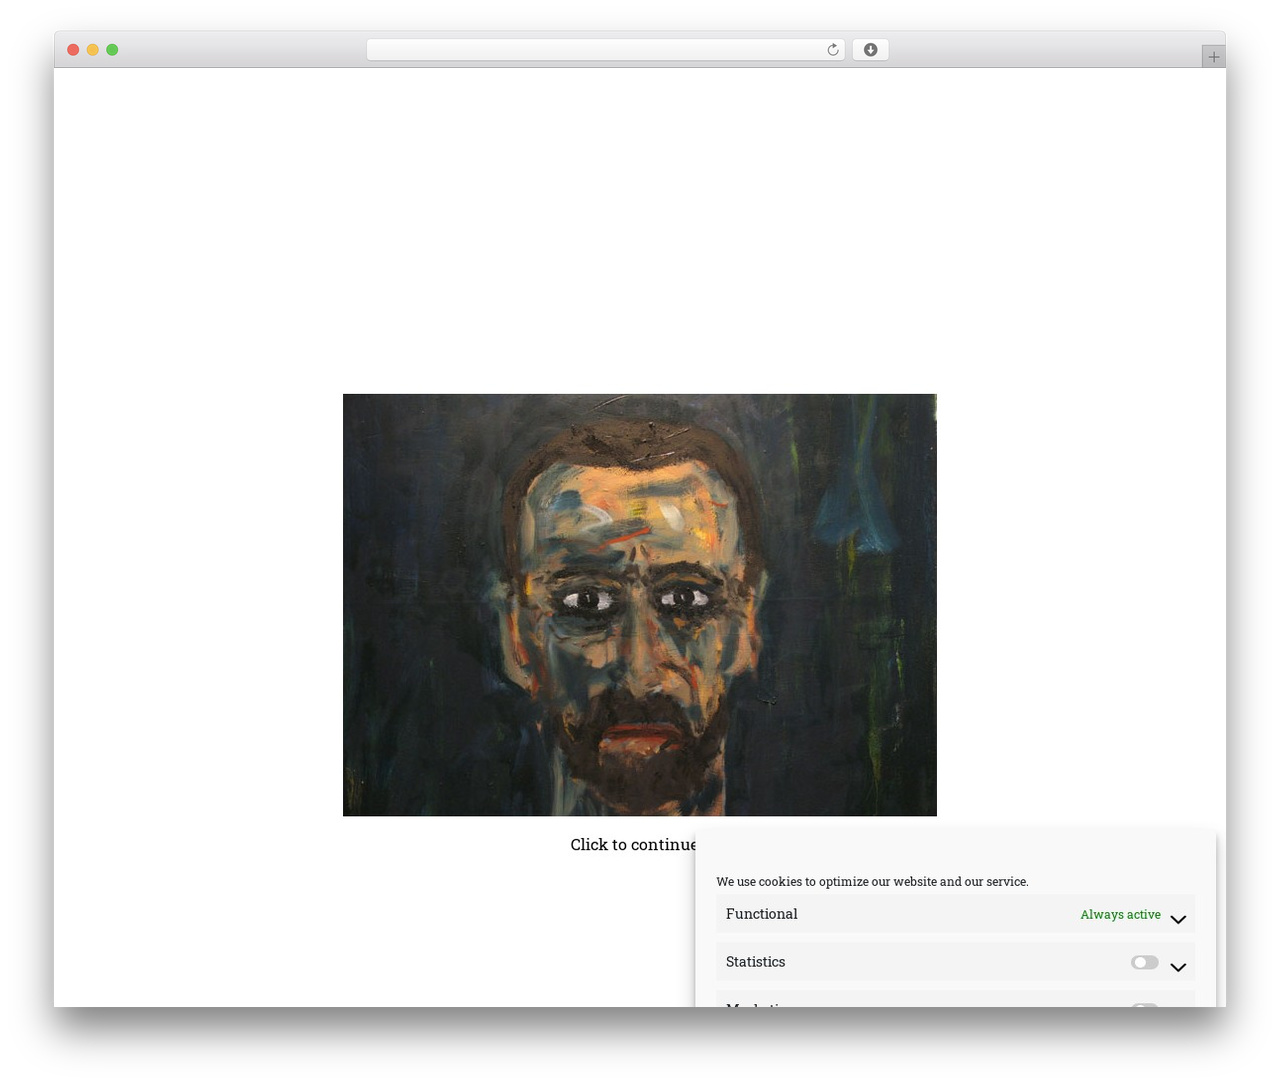Click the 'Click to continue' link
Screen dimensions: 1280x1084
tap(633, 844)
